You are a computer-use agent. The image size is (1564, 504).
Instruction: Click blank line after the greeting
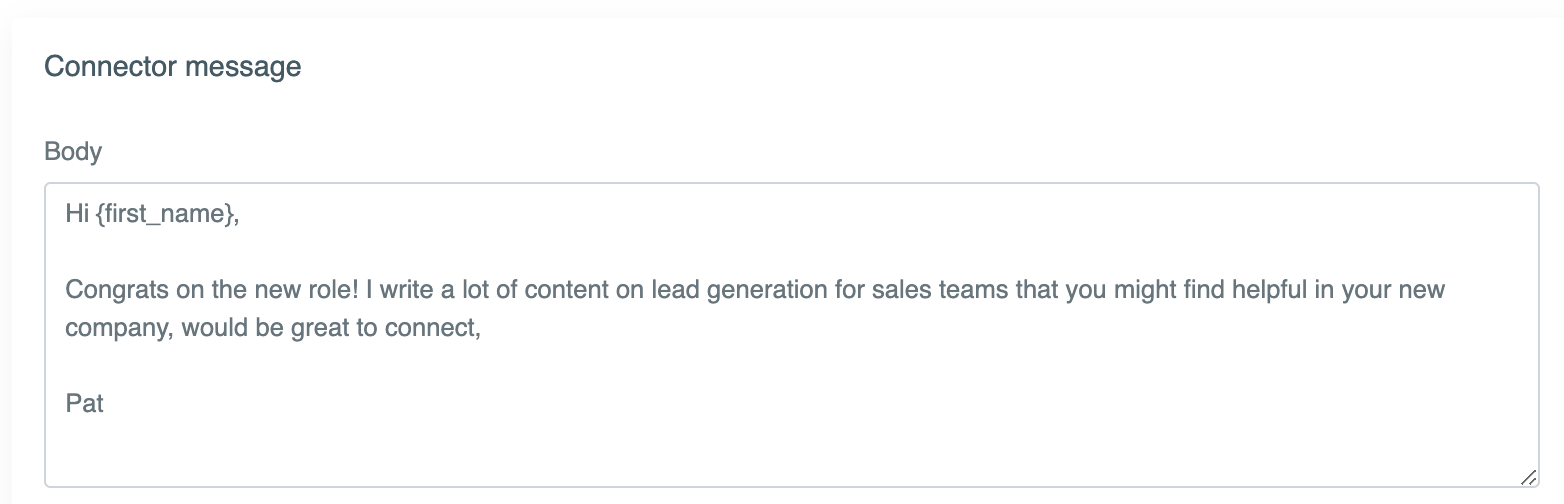click(791, 252)
